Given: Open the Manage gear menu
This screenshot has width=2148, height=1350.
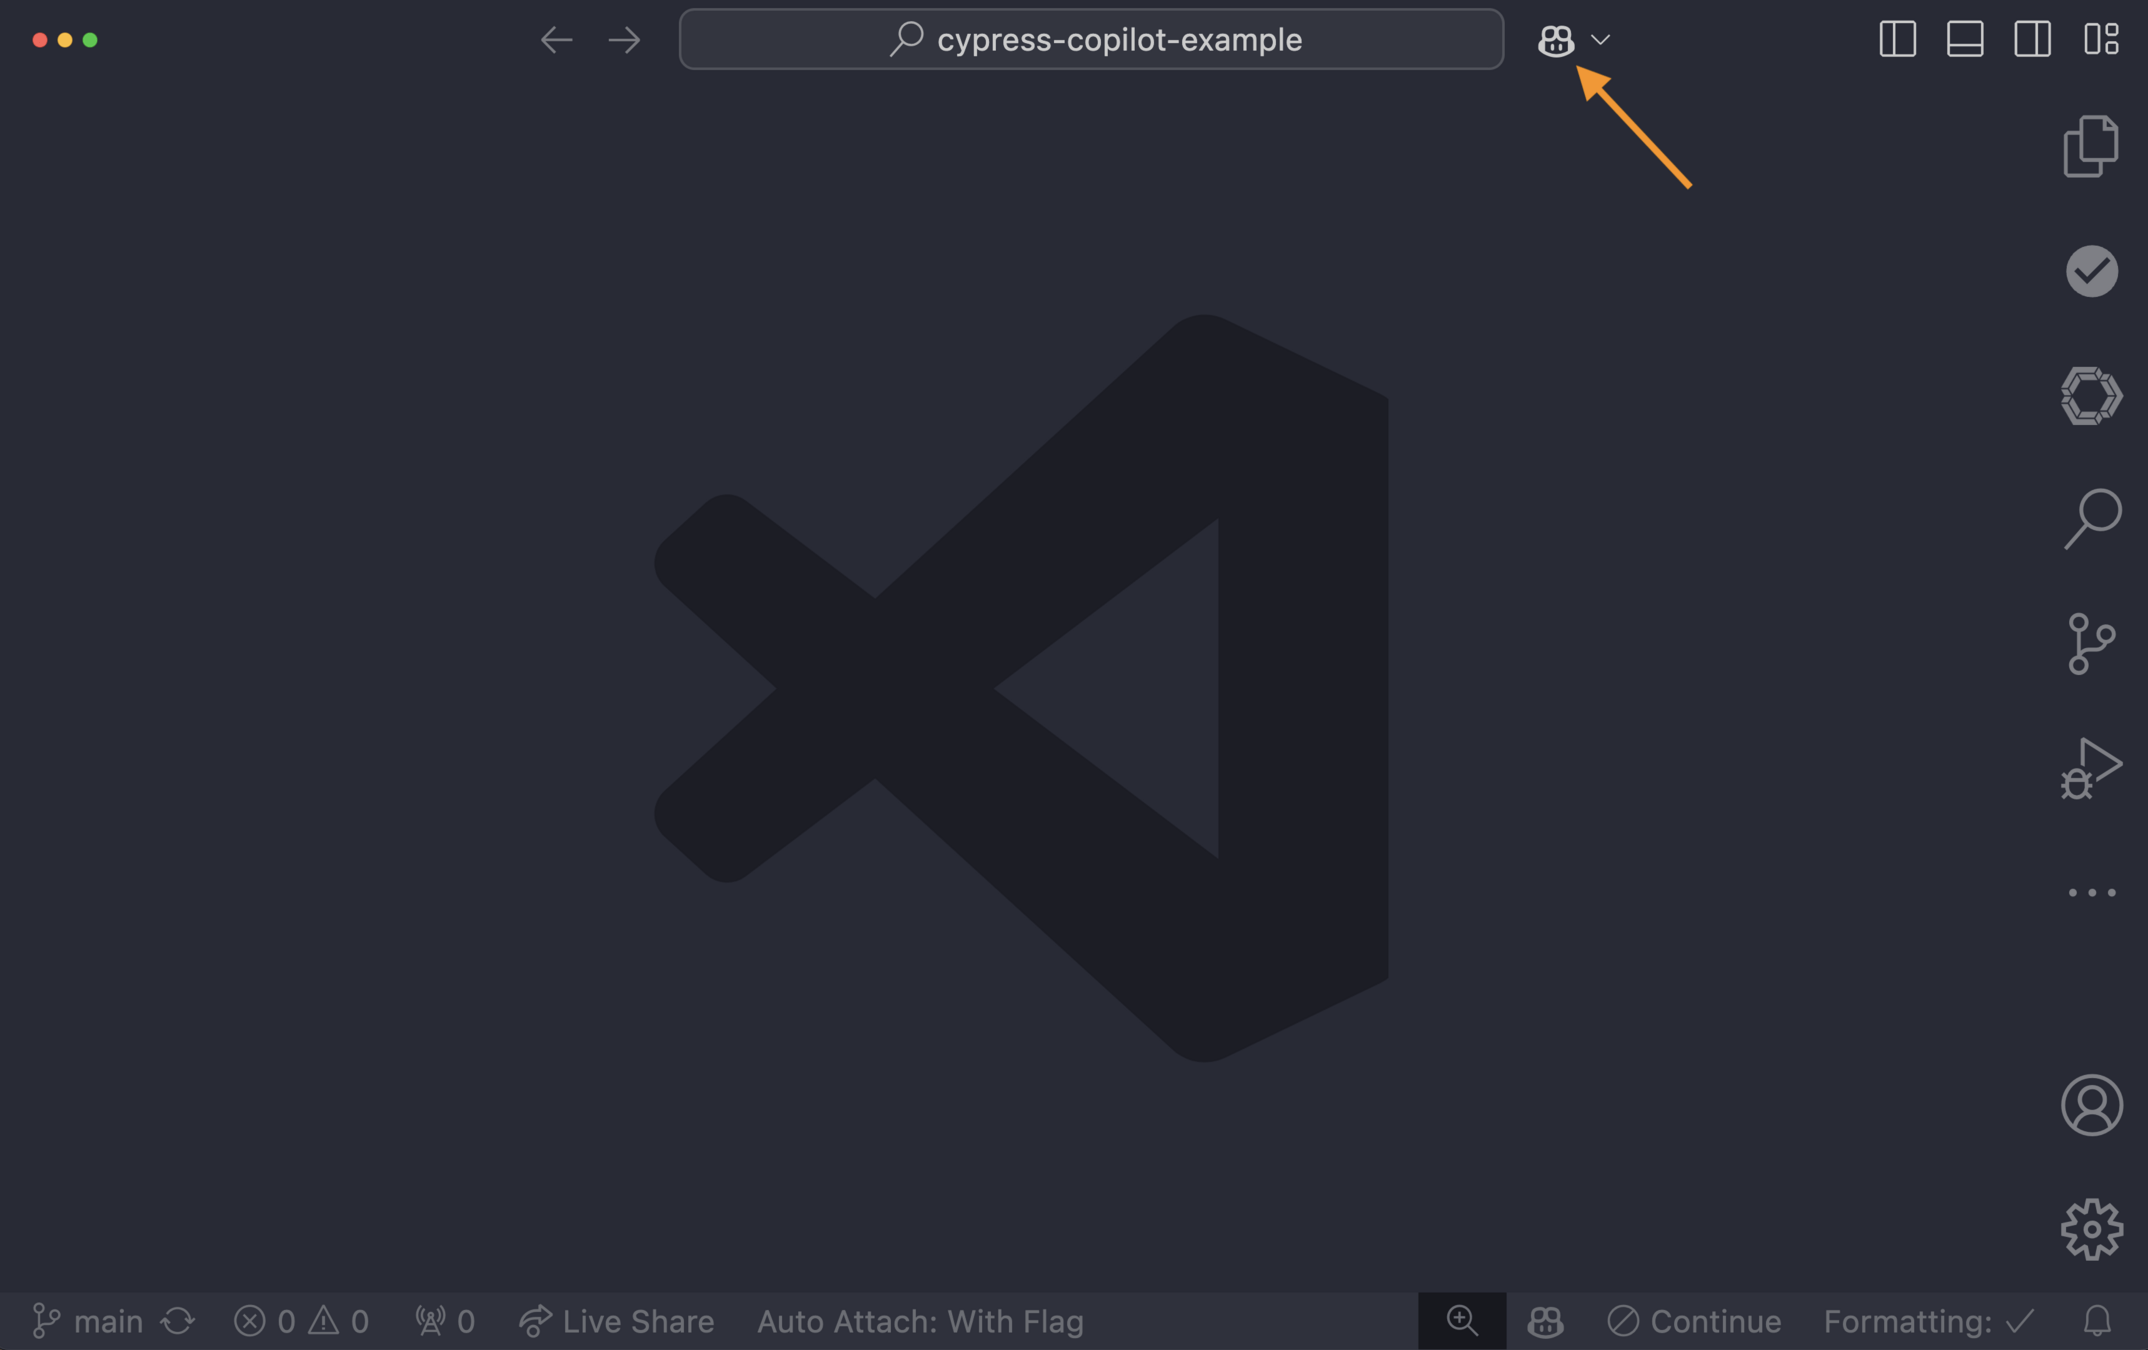Looking at the screenshot, I should click(2091, 1229).
